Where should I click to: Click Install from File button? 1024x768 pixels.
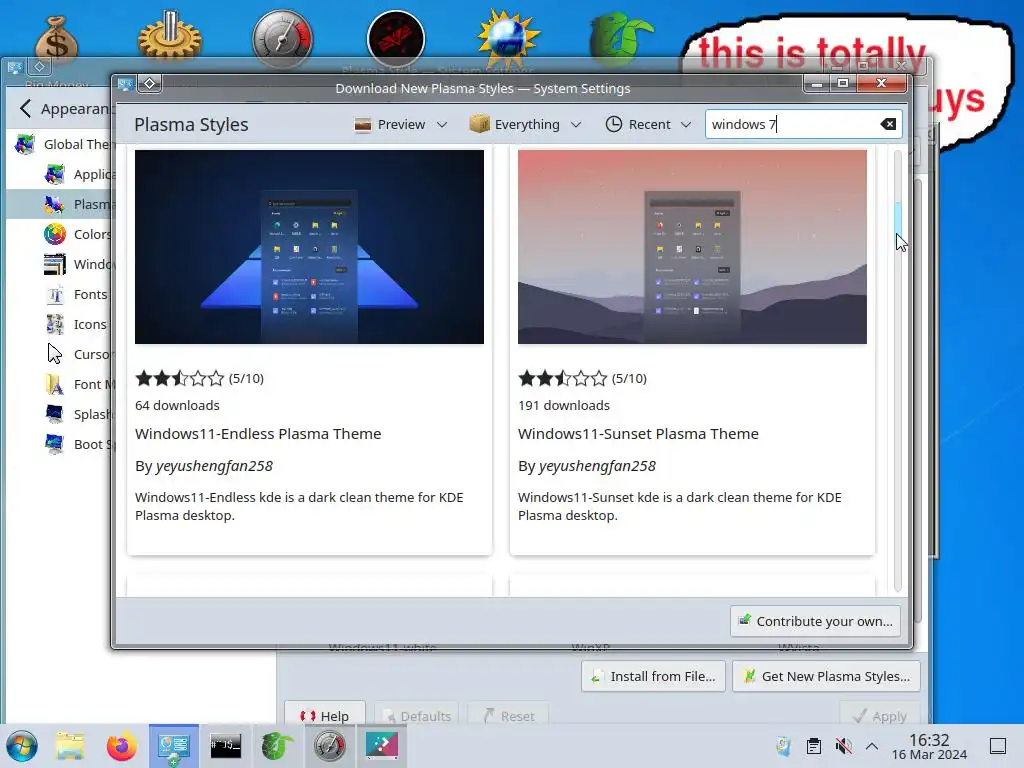coord(653,677)
